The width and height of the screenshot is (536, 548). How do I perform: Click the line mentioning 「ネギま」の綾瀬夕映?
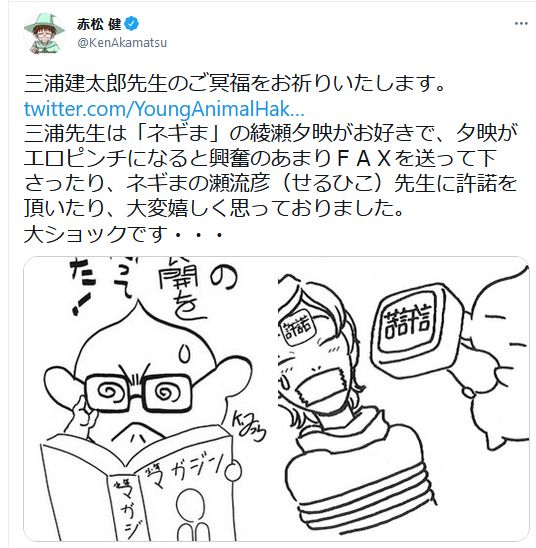(x=271, y=134)
